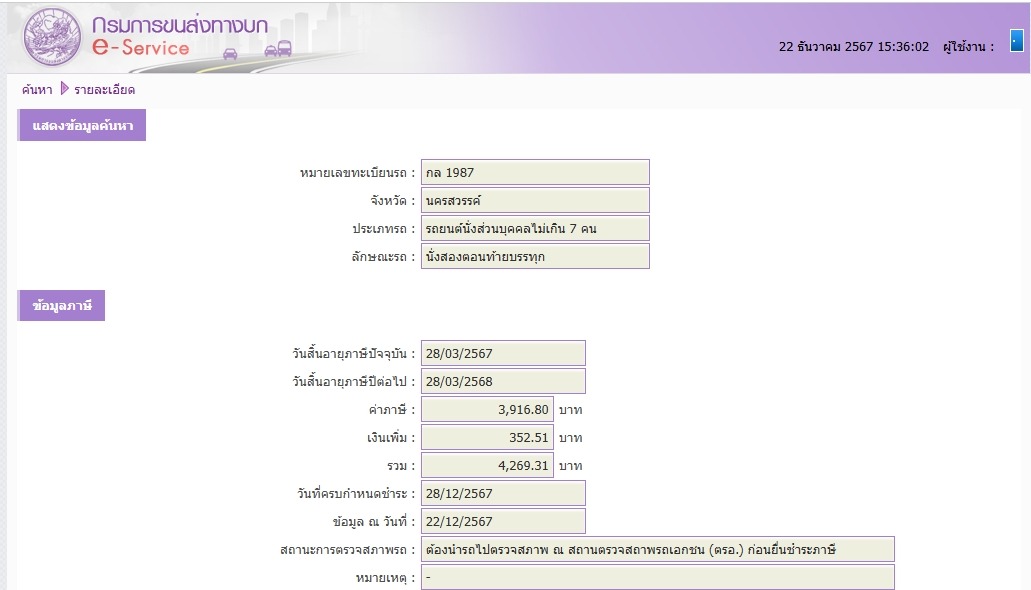Click the vehicle body field นั่งสองตอนท้ายบรรทุก
This screenshot has height=590, width=1031.
tap(535, 257)
